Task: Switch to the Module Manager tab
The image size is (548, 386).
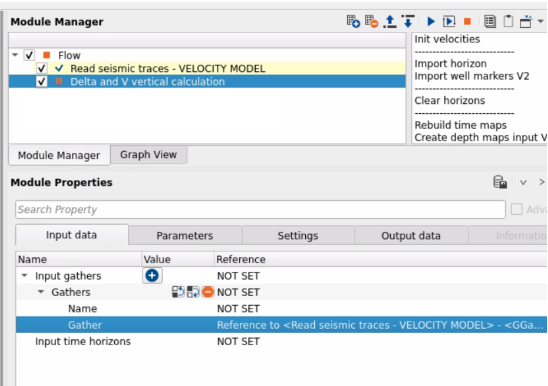Action: [x=59, y=155]
